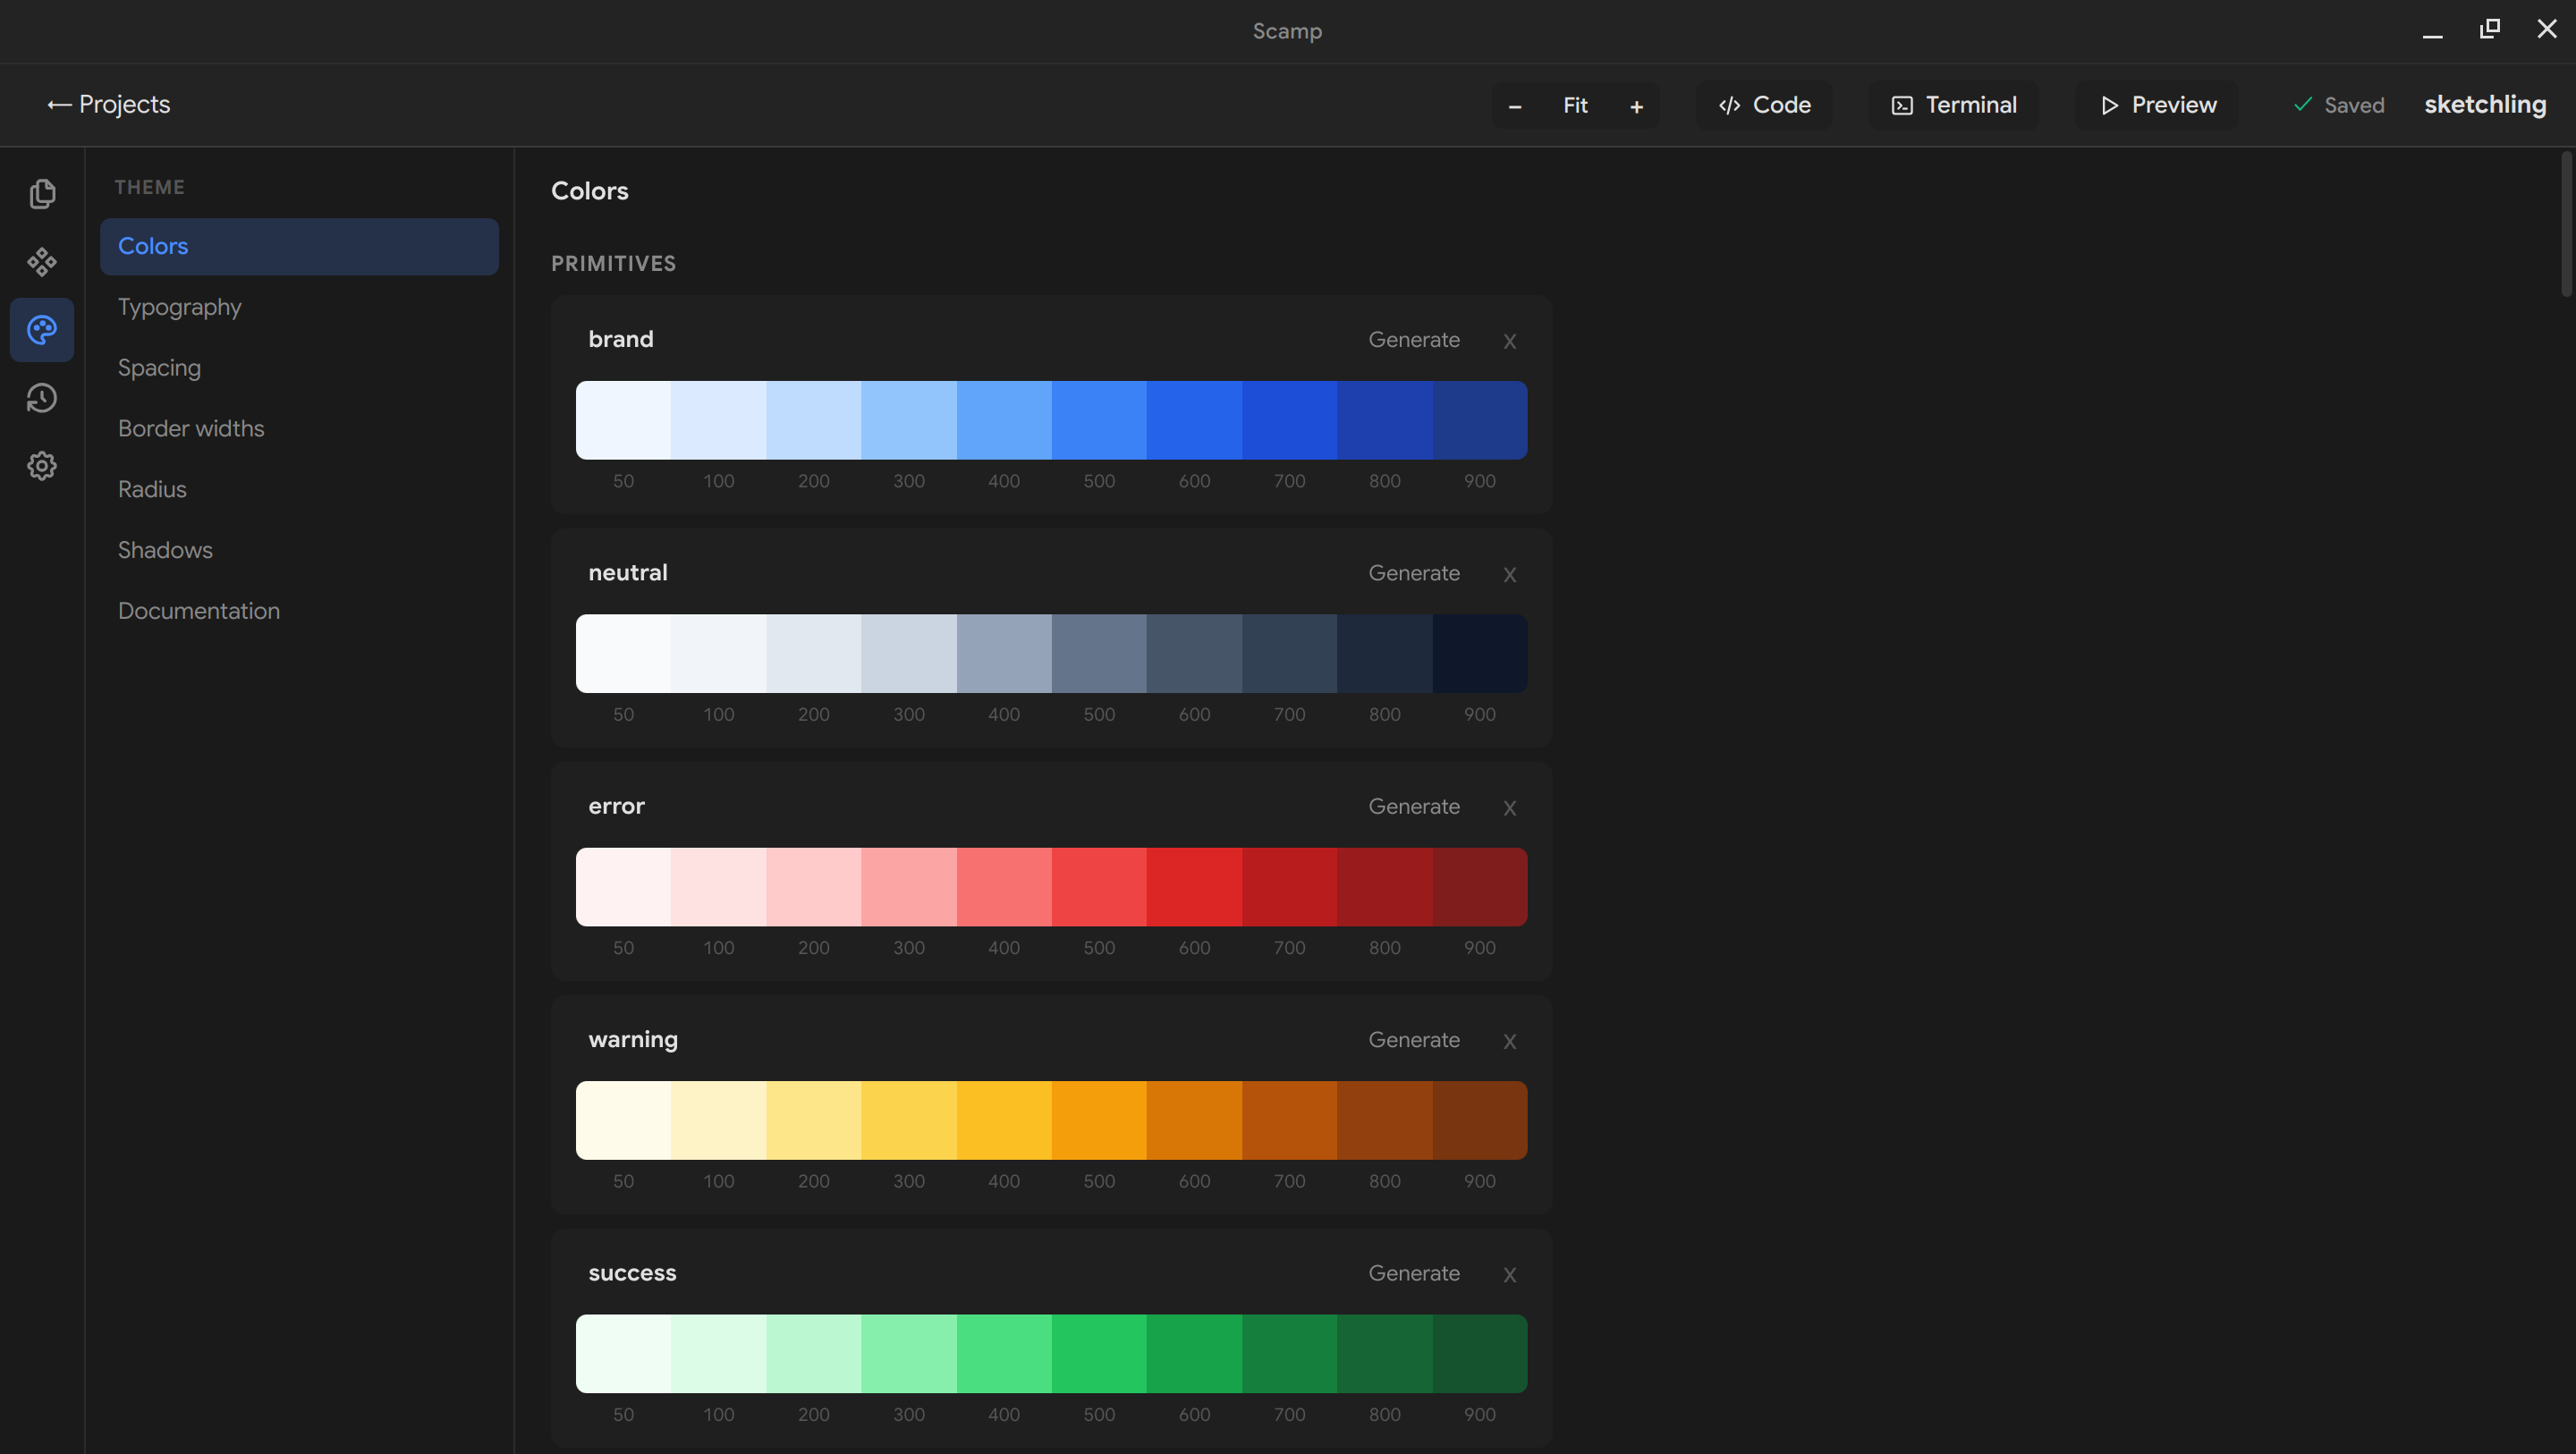Screen dimensions: 2576x1454
Task: Select Colors in the theme menu
Action: point(299,246)
